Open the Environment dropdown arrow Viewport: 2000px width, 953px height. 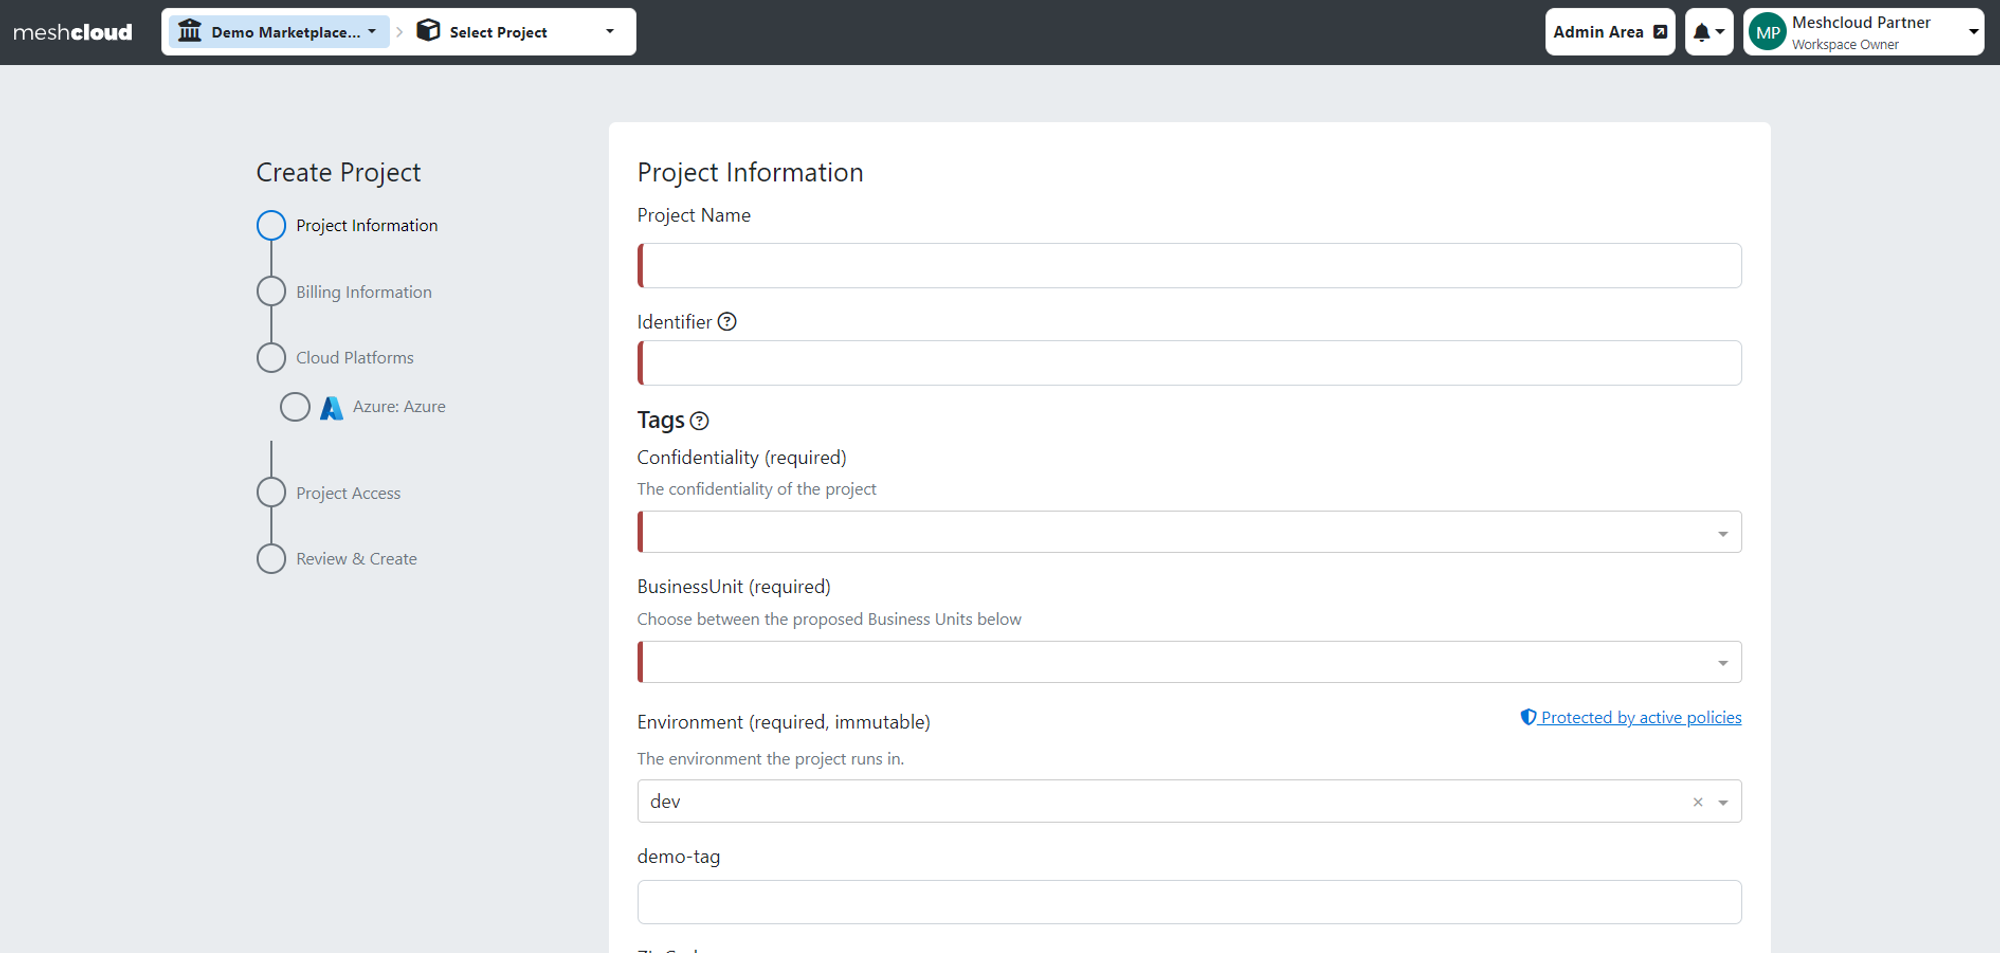(1723, 802)
